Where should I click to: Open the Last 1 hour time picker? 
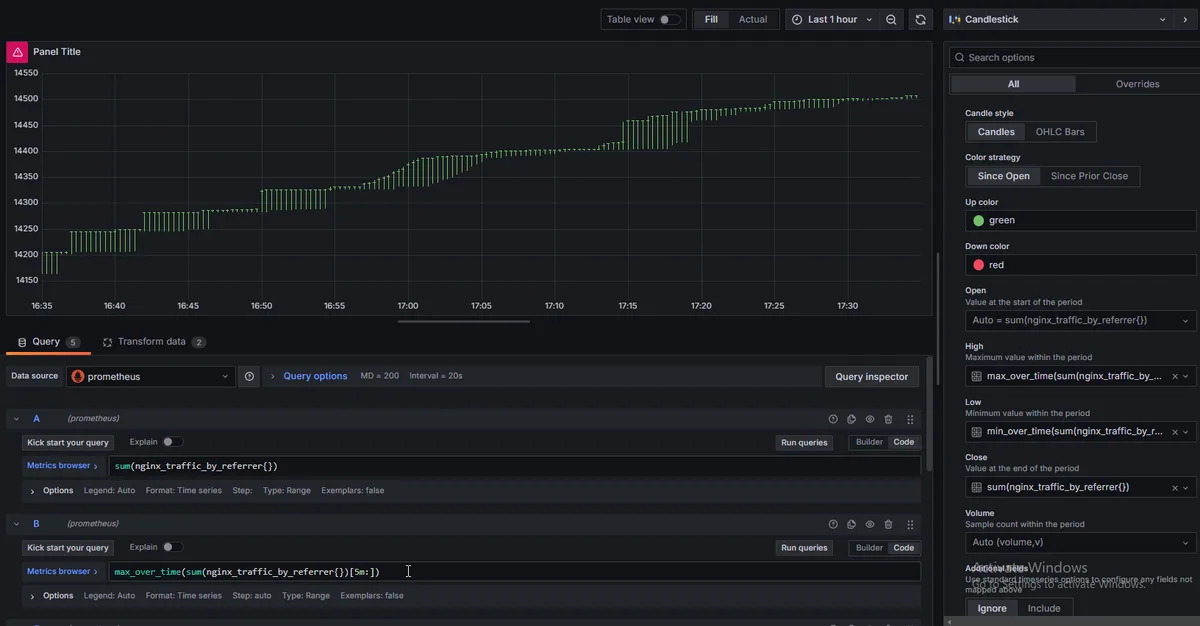[831, 19]
